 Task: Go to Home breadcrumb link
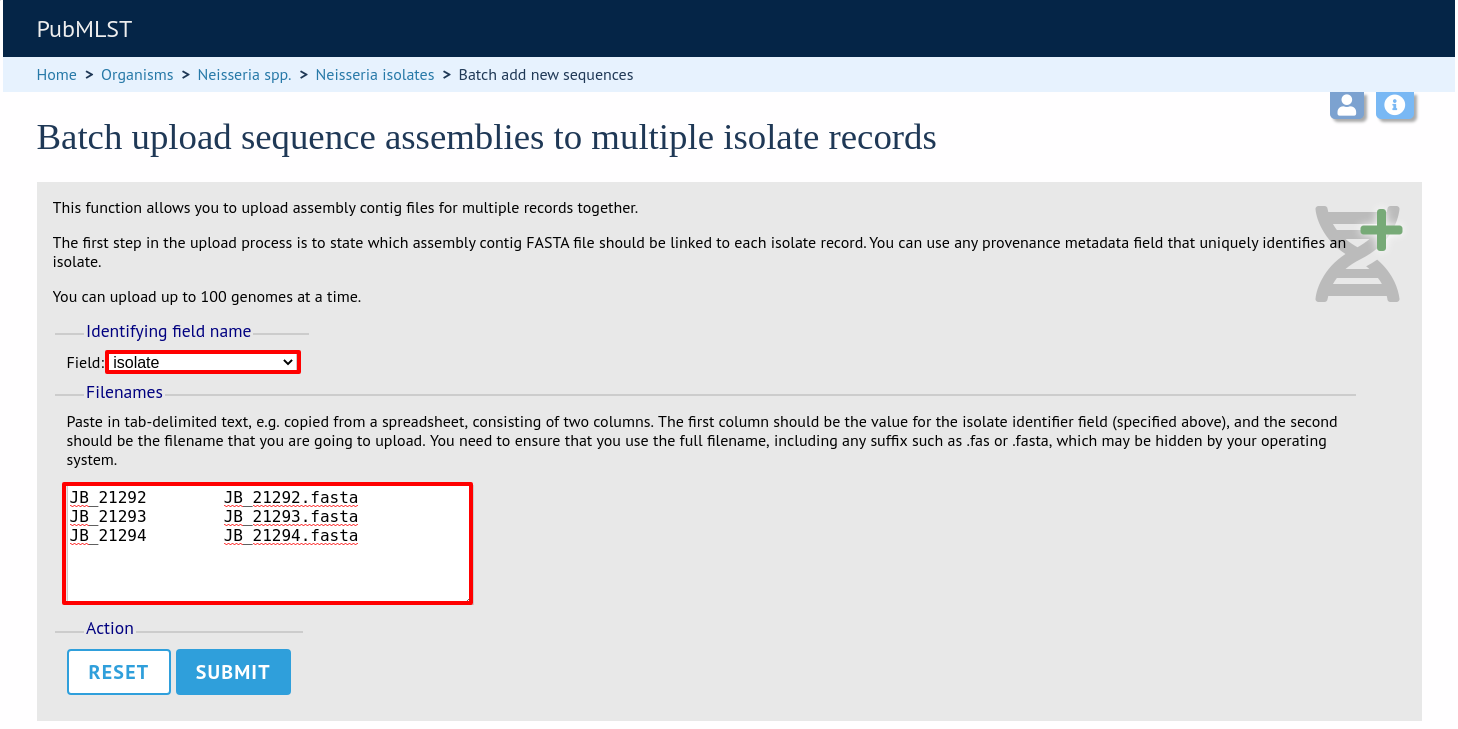tap(57, 75)
